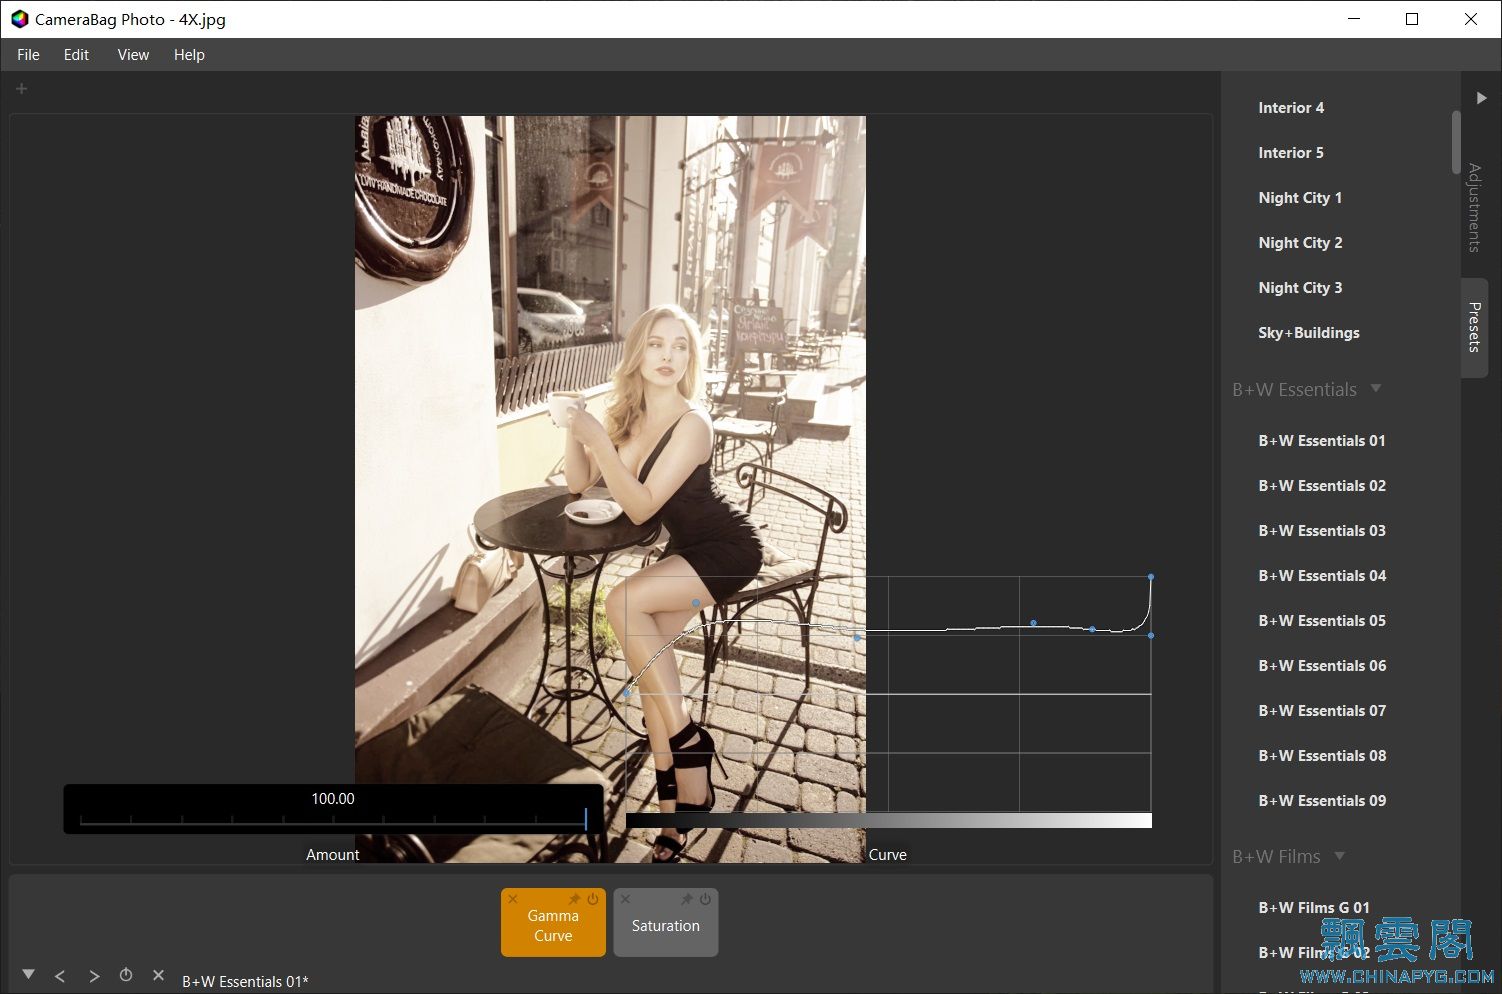Switch to the Adjustments tab
This screenshot has width=1502, height=994.
click(x=1474, y=207)
